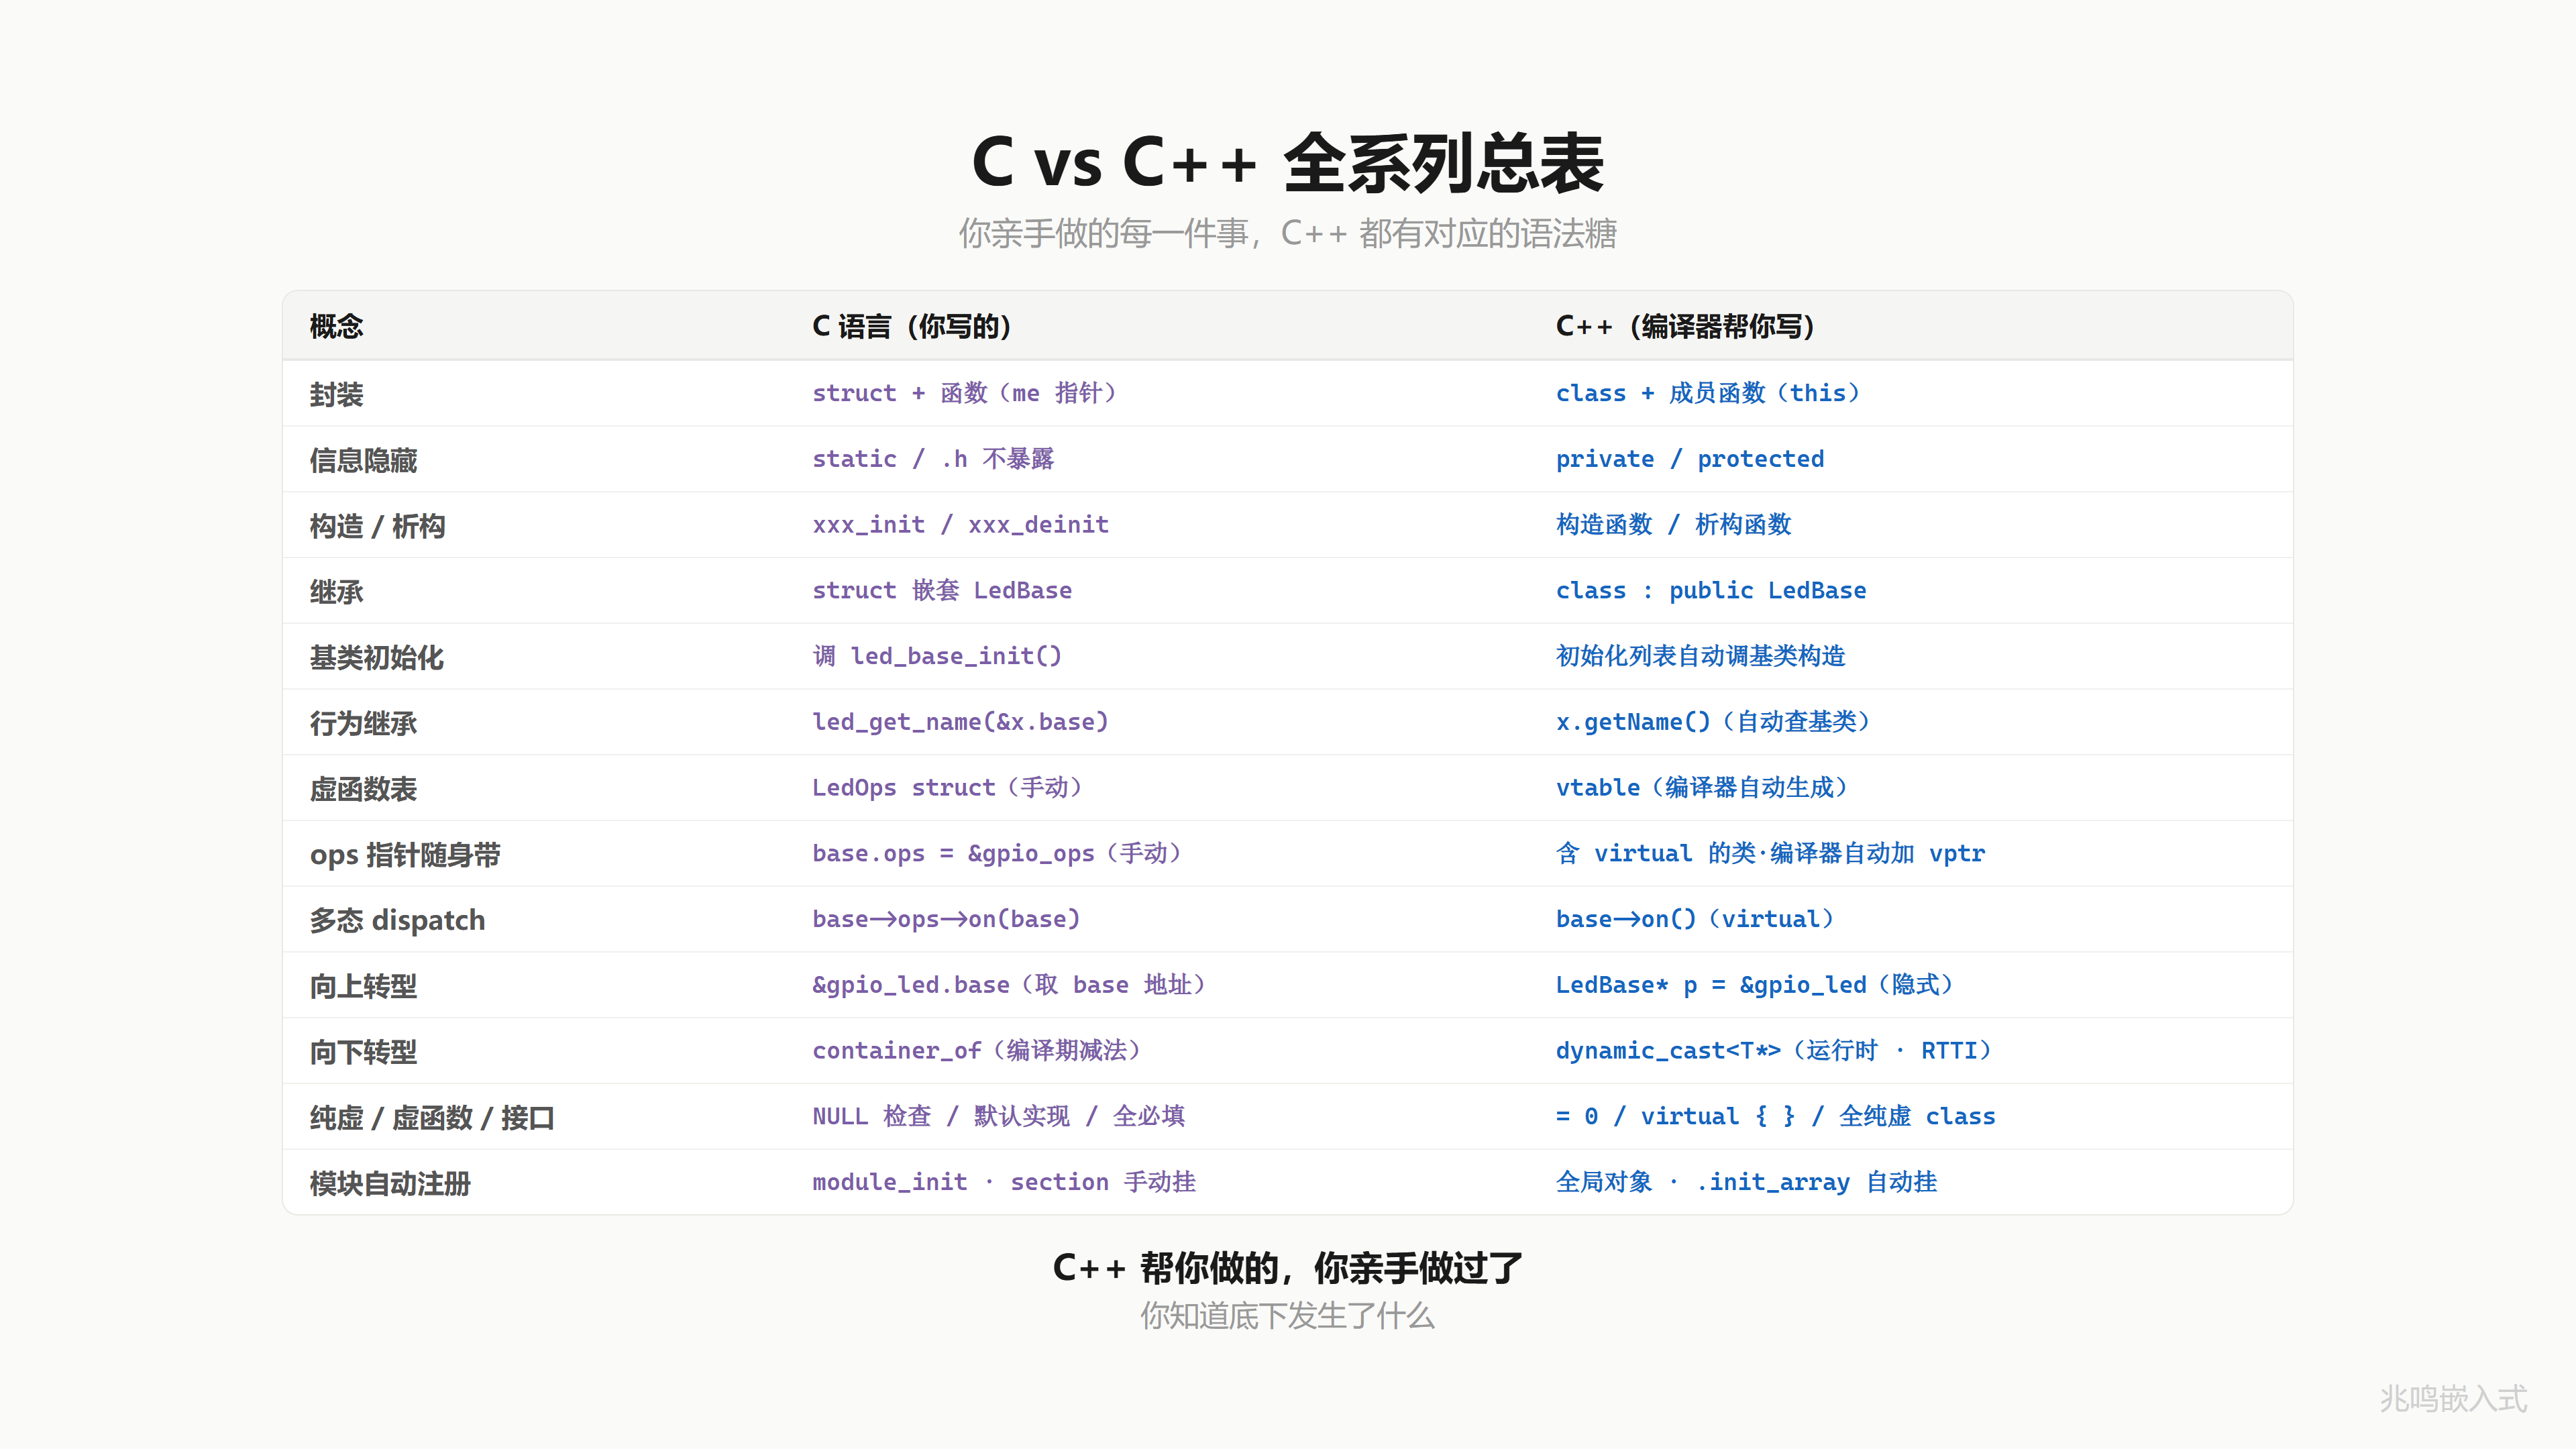The height and width of the screenshot is (1449, 2576).
Task: Click cell 'base→ops→on(base)'
Action: click(946, 919)
